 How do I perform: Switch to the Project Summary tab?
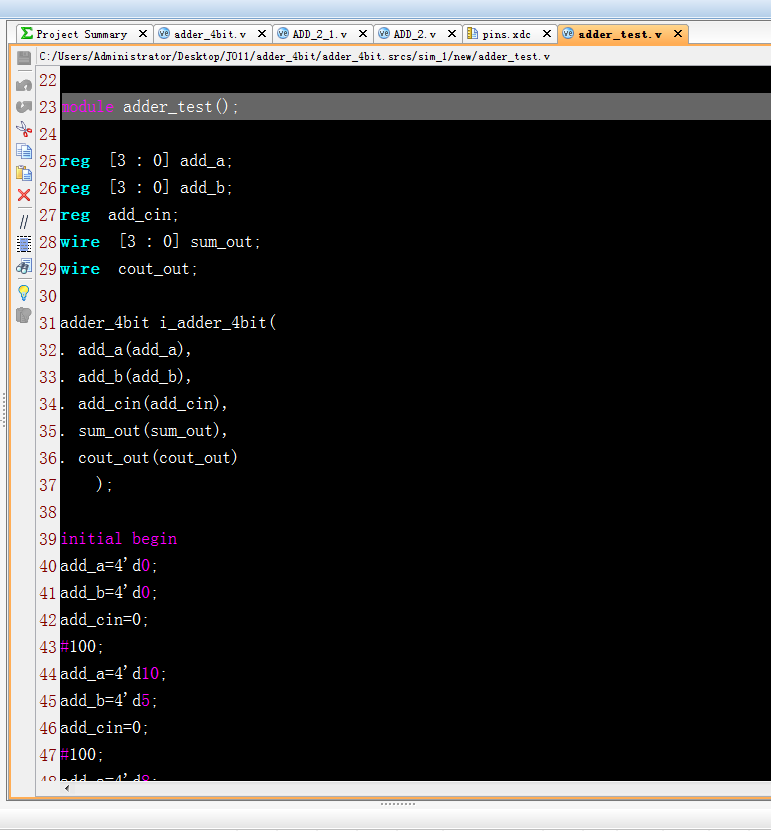pos(82,34)
